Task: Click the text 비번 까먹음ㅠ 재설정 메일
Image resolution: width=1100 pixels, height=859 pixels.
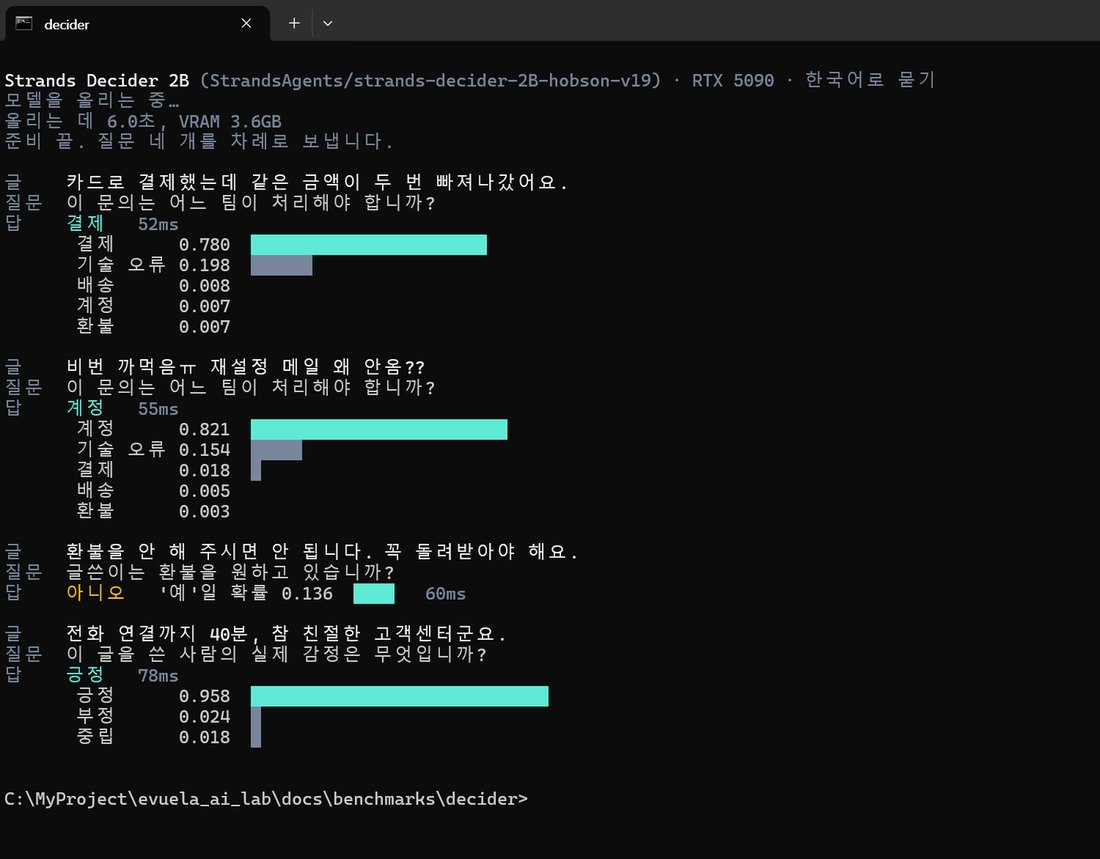Action: 193,367
